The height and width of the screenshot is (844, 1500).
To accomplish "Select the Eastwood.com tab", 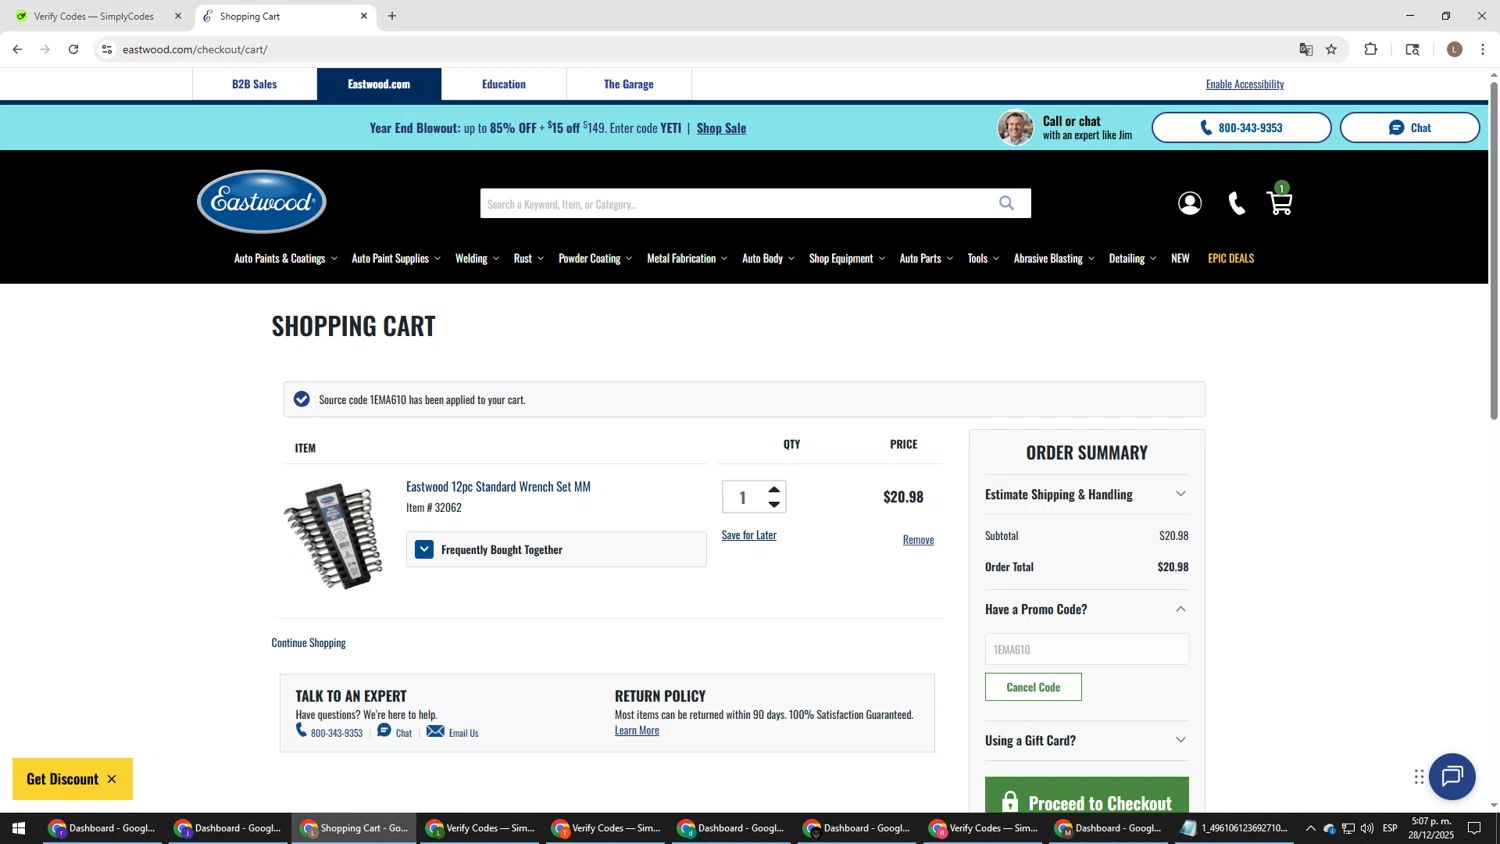I will (379, 84).
